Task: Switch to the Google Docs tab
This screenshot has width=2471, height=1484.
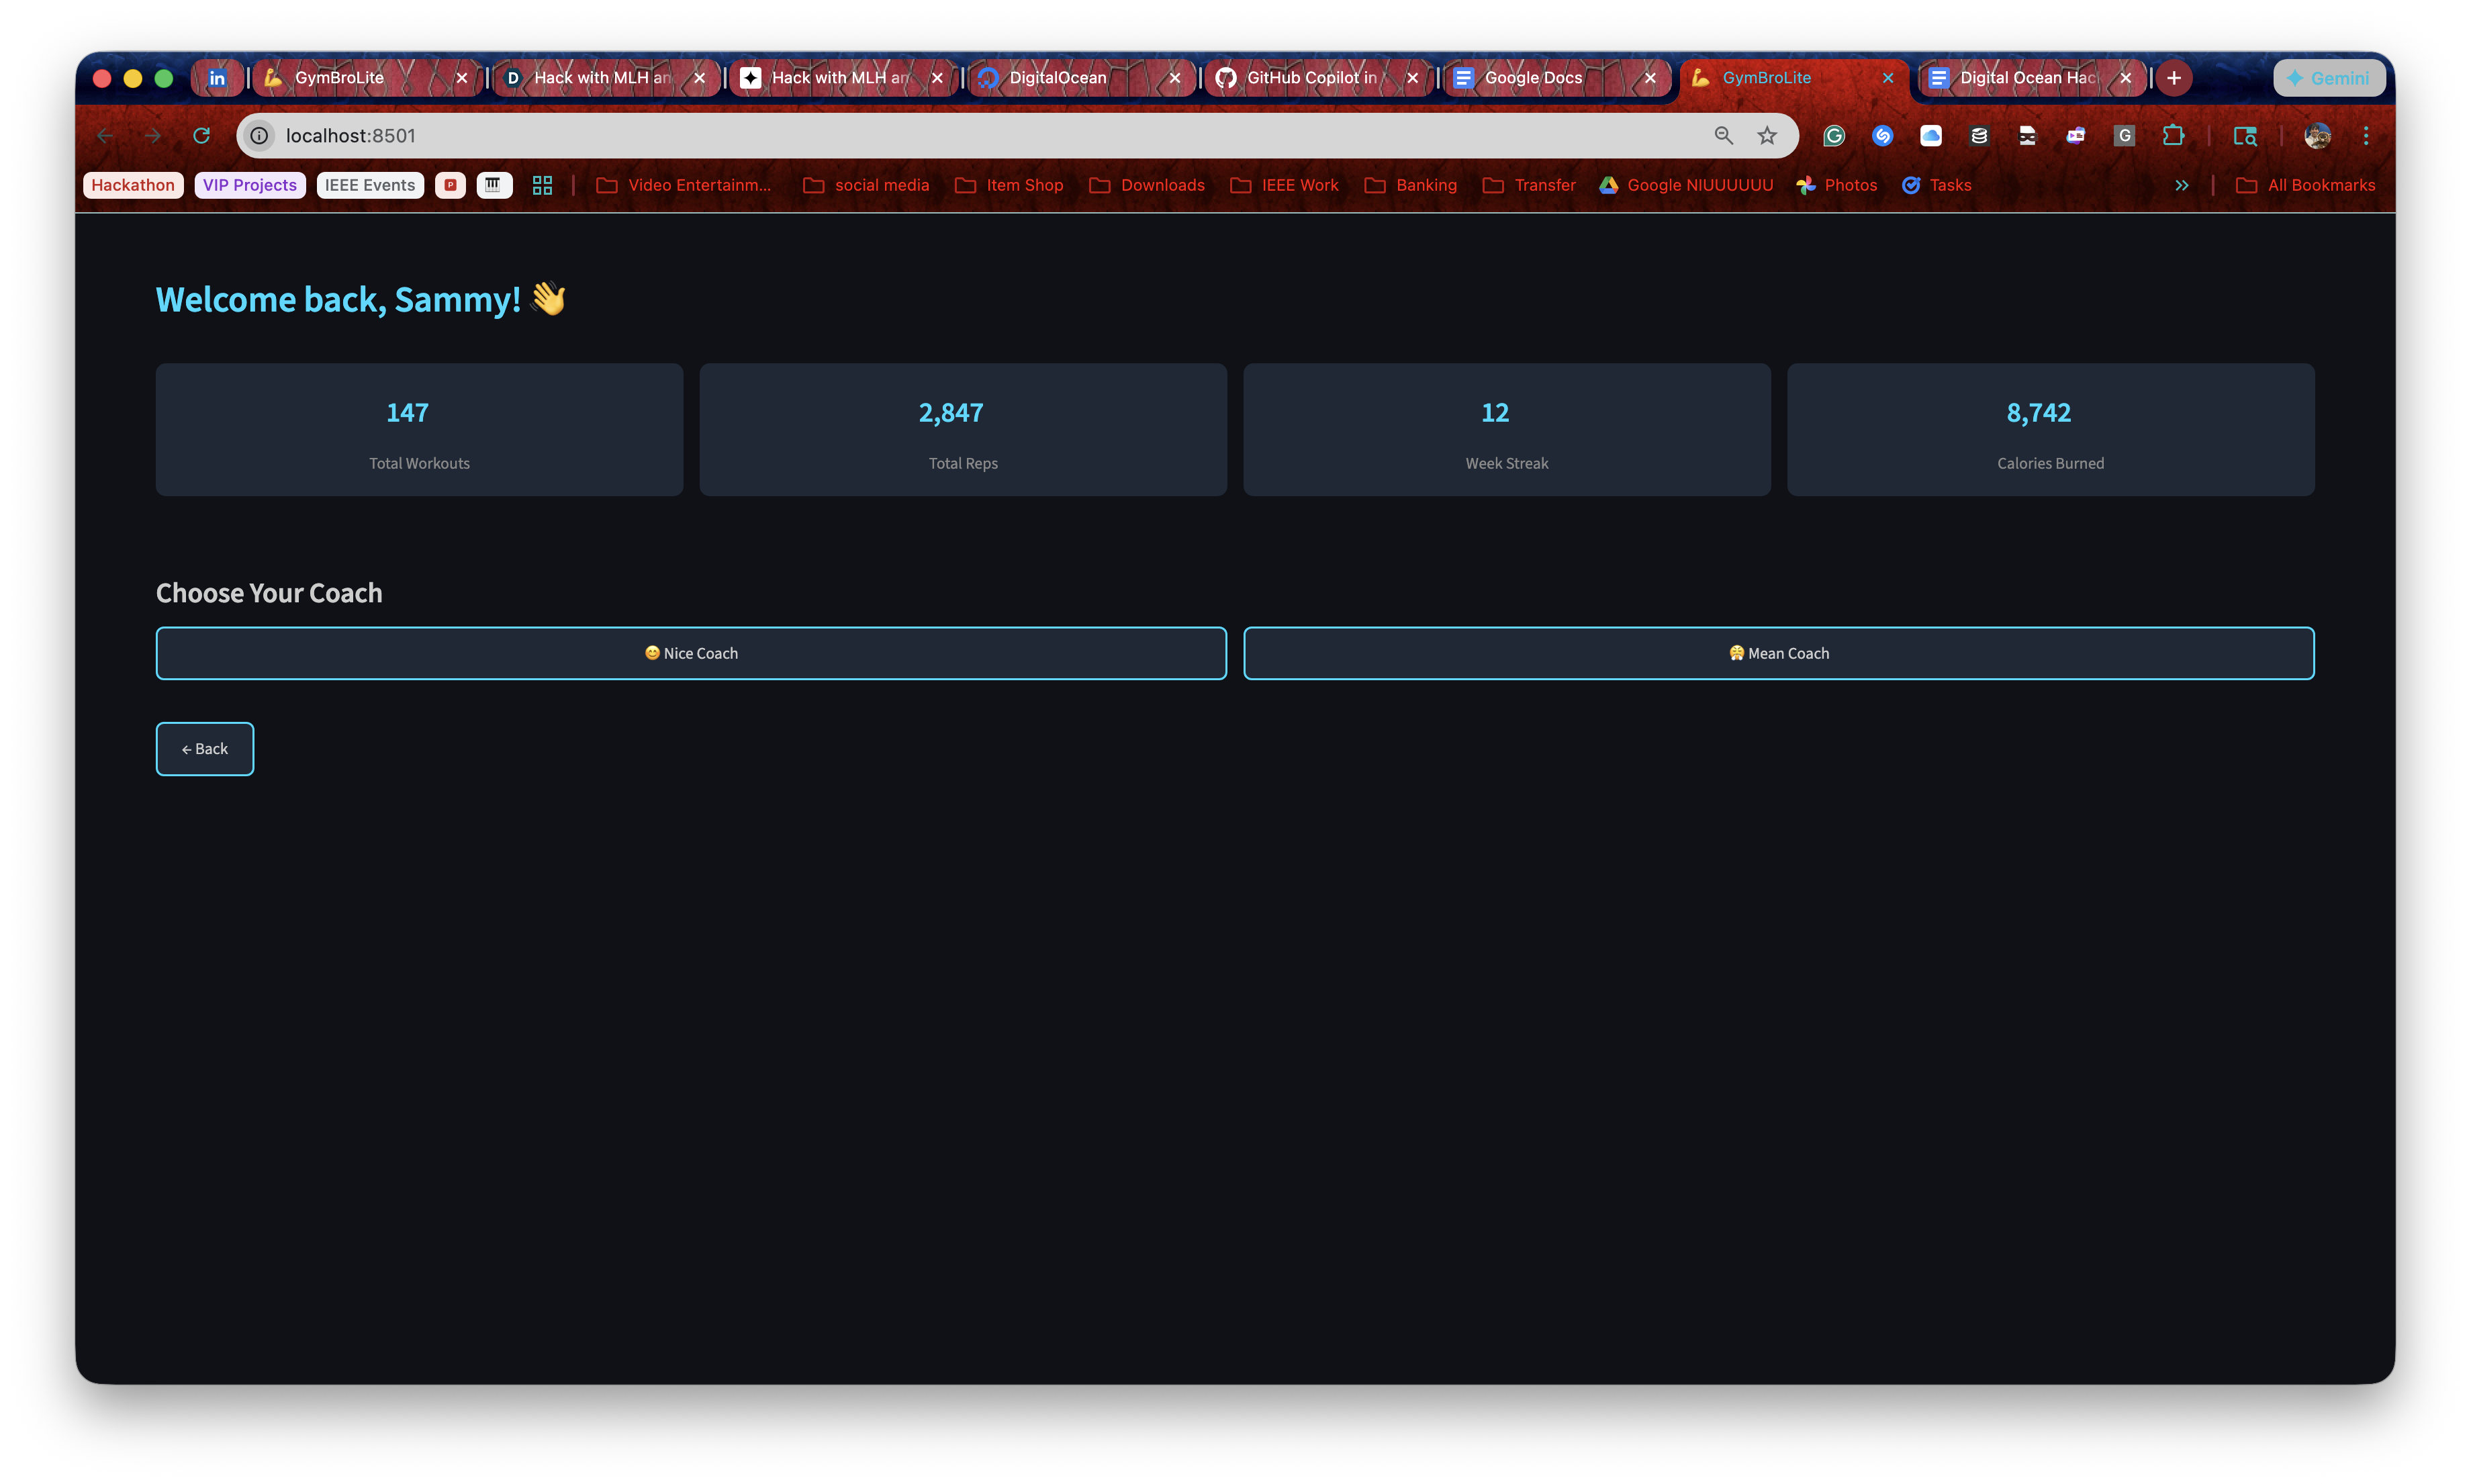Action: 1533,78
